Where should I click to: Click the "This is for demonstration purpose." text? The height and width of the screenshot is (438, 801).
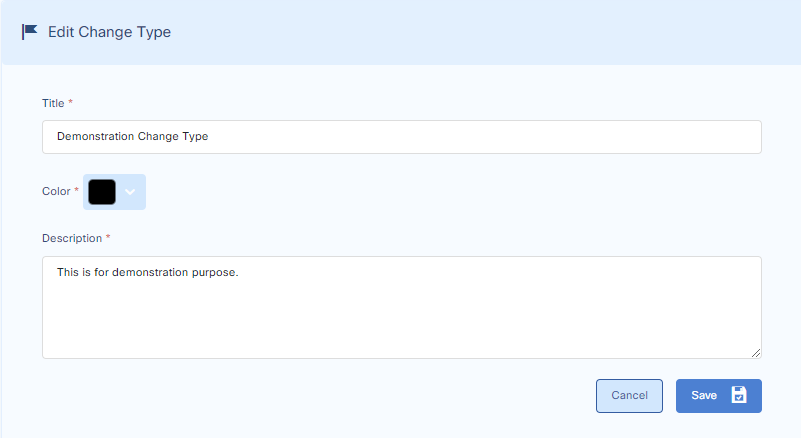147,271
